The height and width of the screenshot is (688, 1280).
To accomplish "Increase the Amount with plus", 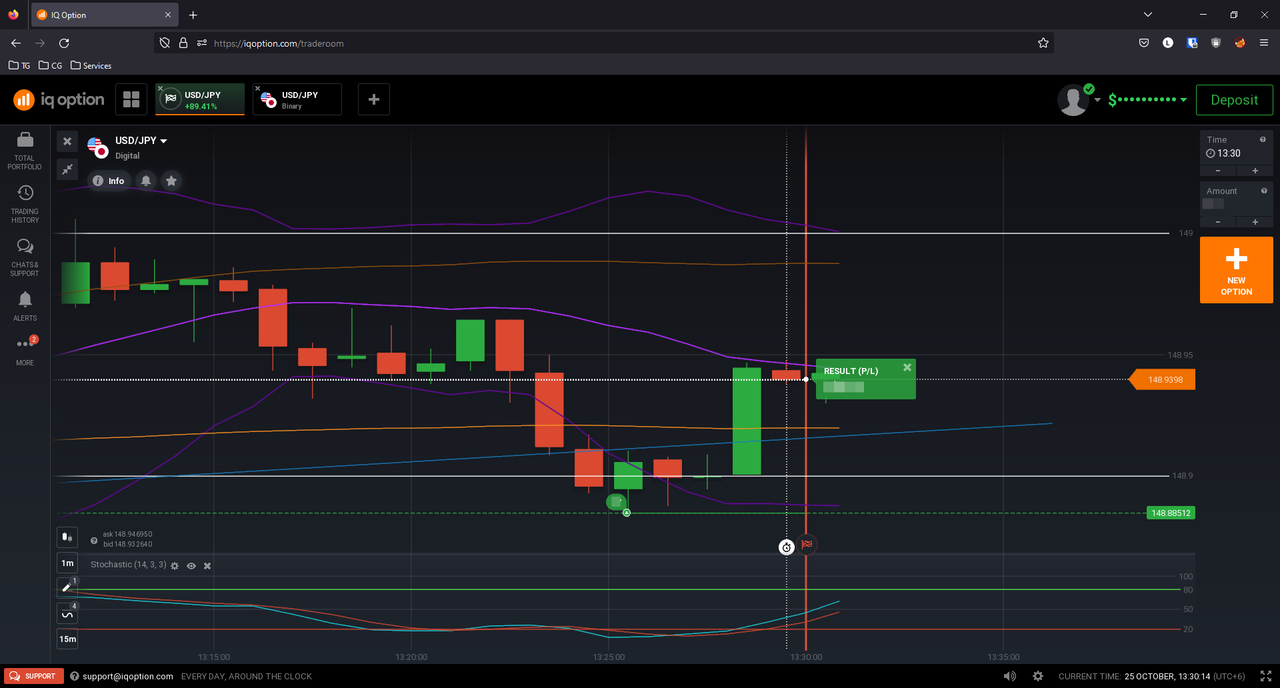I will click(x=1255, y=221).
